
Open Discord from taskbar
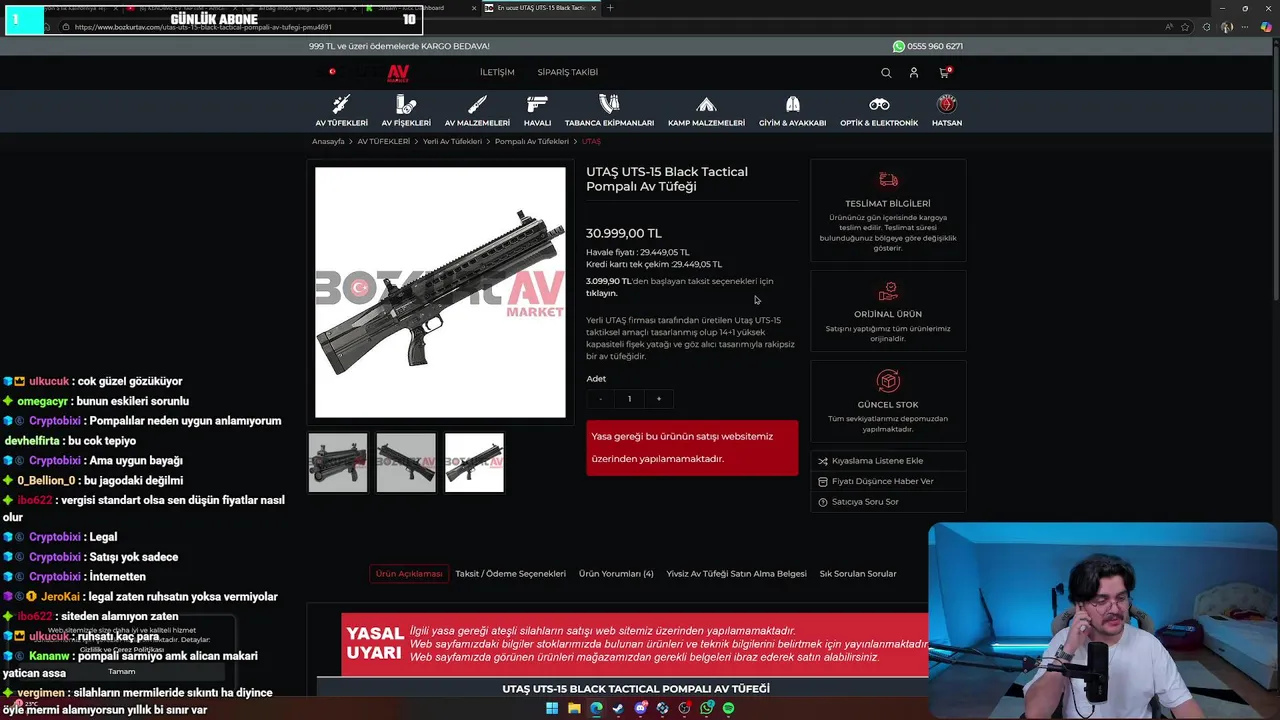(x=640, y=708)
